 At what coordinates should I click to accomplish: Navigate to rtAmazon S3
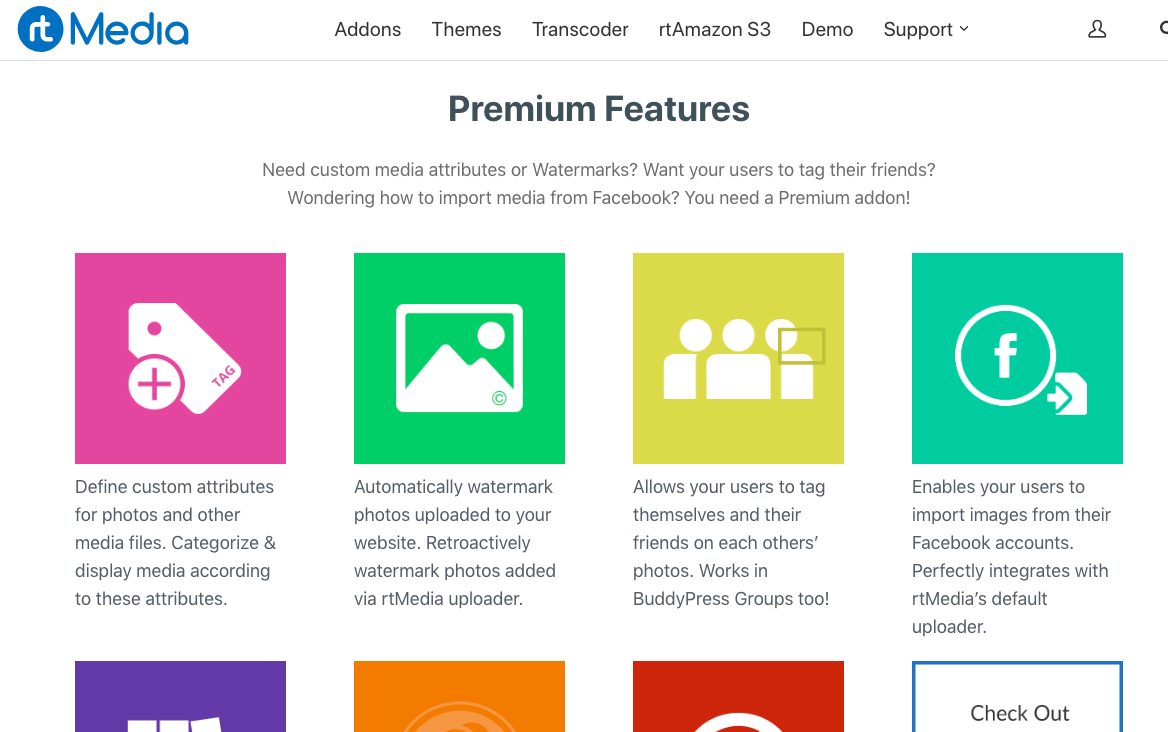tap(715, 30)
